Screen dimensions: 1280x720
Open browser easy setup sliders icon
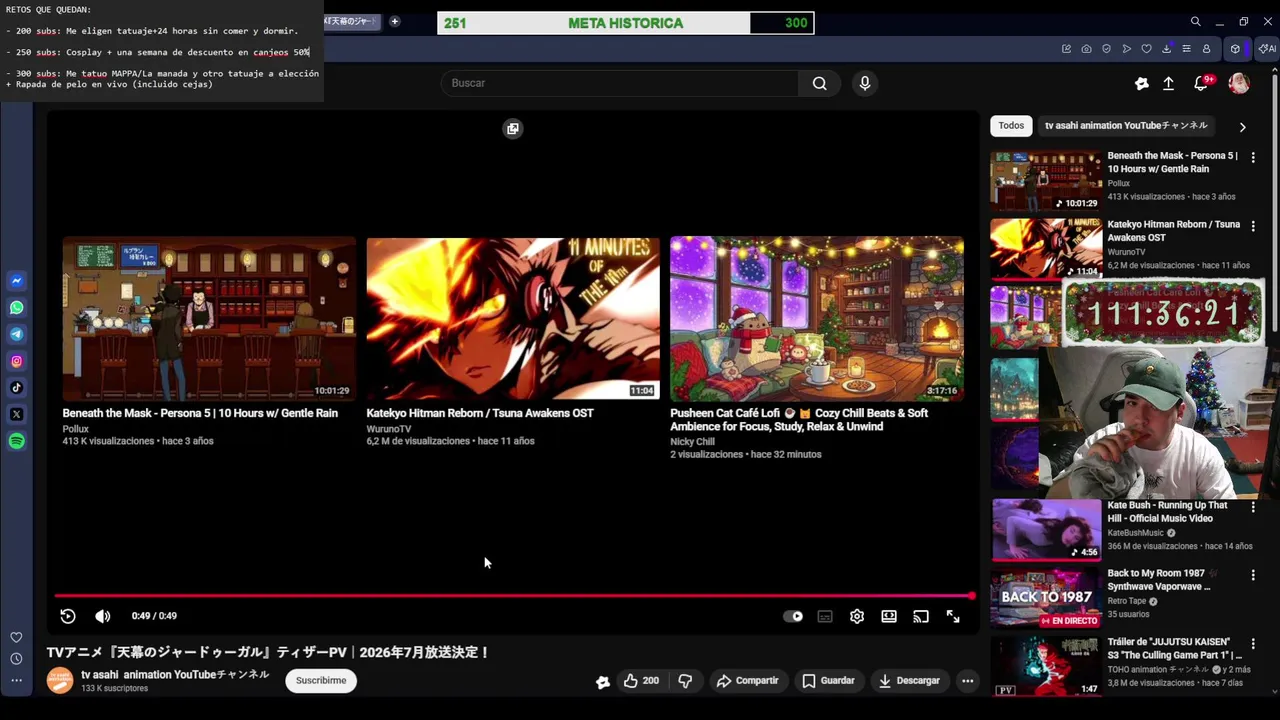[x=1186, y=49]
